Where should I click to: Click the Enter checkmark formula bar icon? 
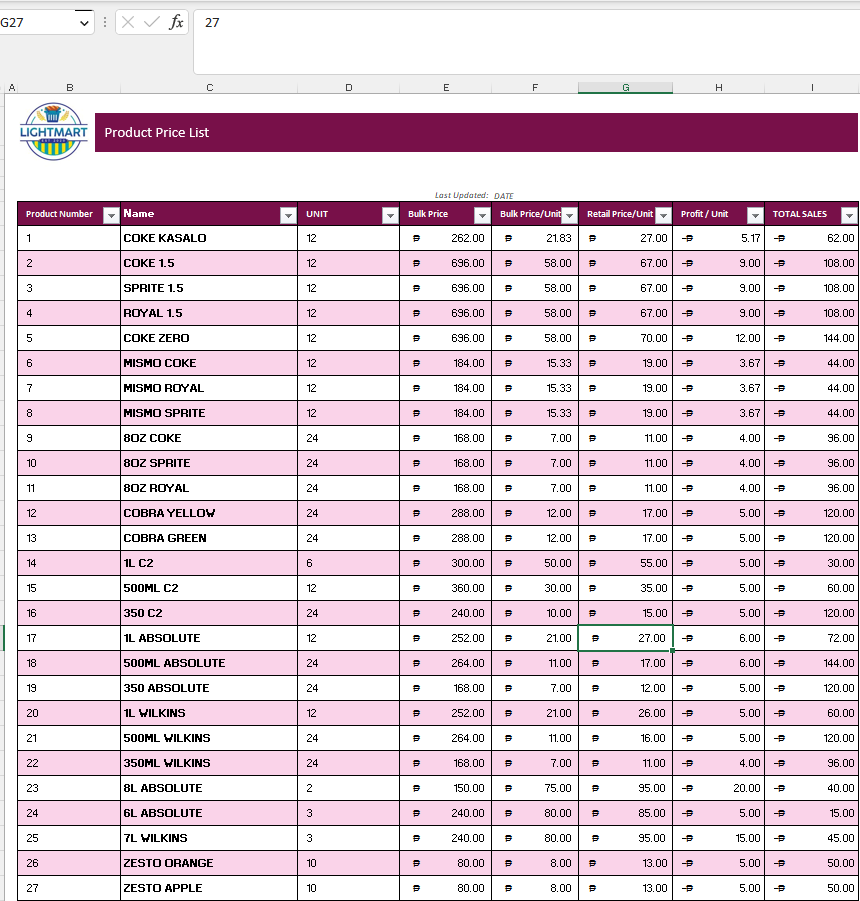(152, 22)
